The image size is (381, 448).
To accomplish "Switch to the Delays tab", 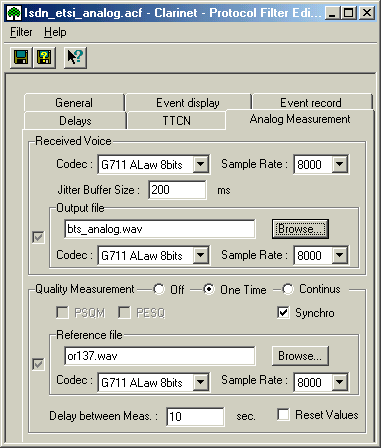I will pyautogui.click(x=75, y=121).
